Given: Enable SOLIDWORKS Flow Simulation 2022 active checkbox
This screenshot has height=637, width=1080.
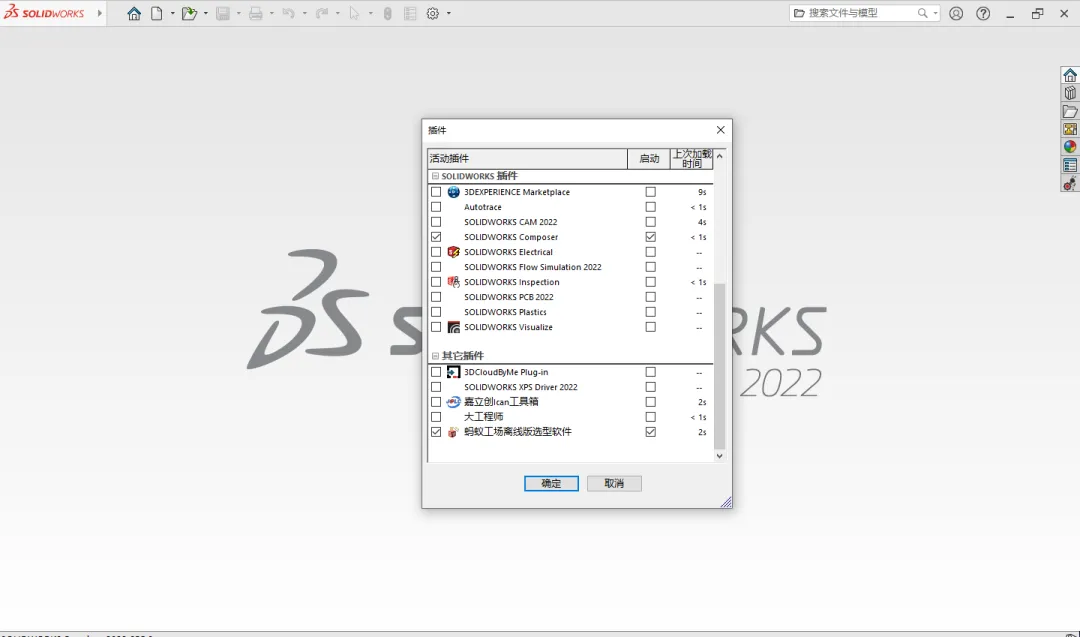Looking at the screenshot, I should pyautogui.click(x=436, y=267).
